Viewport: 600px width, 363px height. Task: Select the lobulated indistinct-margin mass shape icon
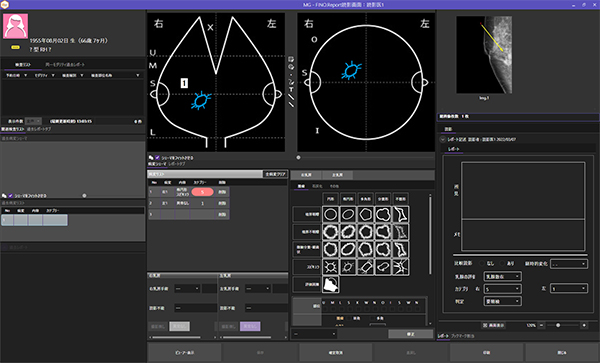pos(383,232)
